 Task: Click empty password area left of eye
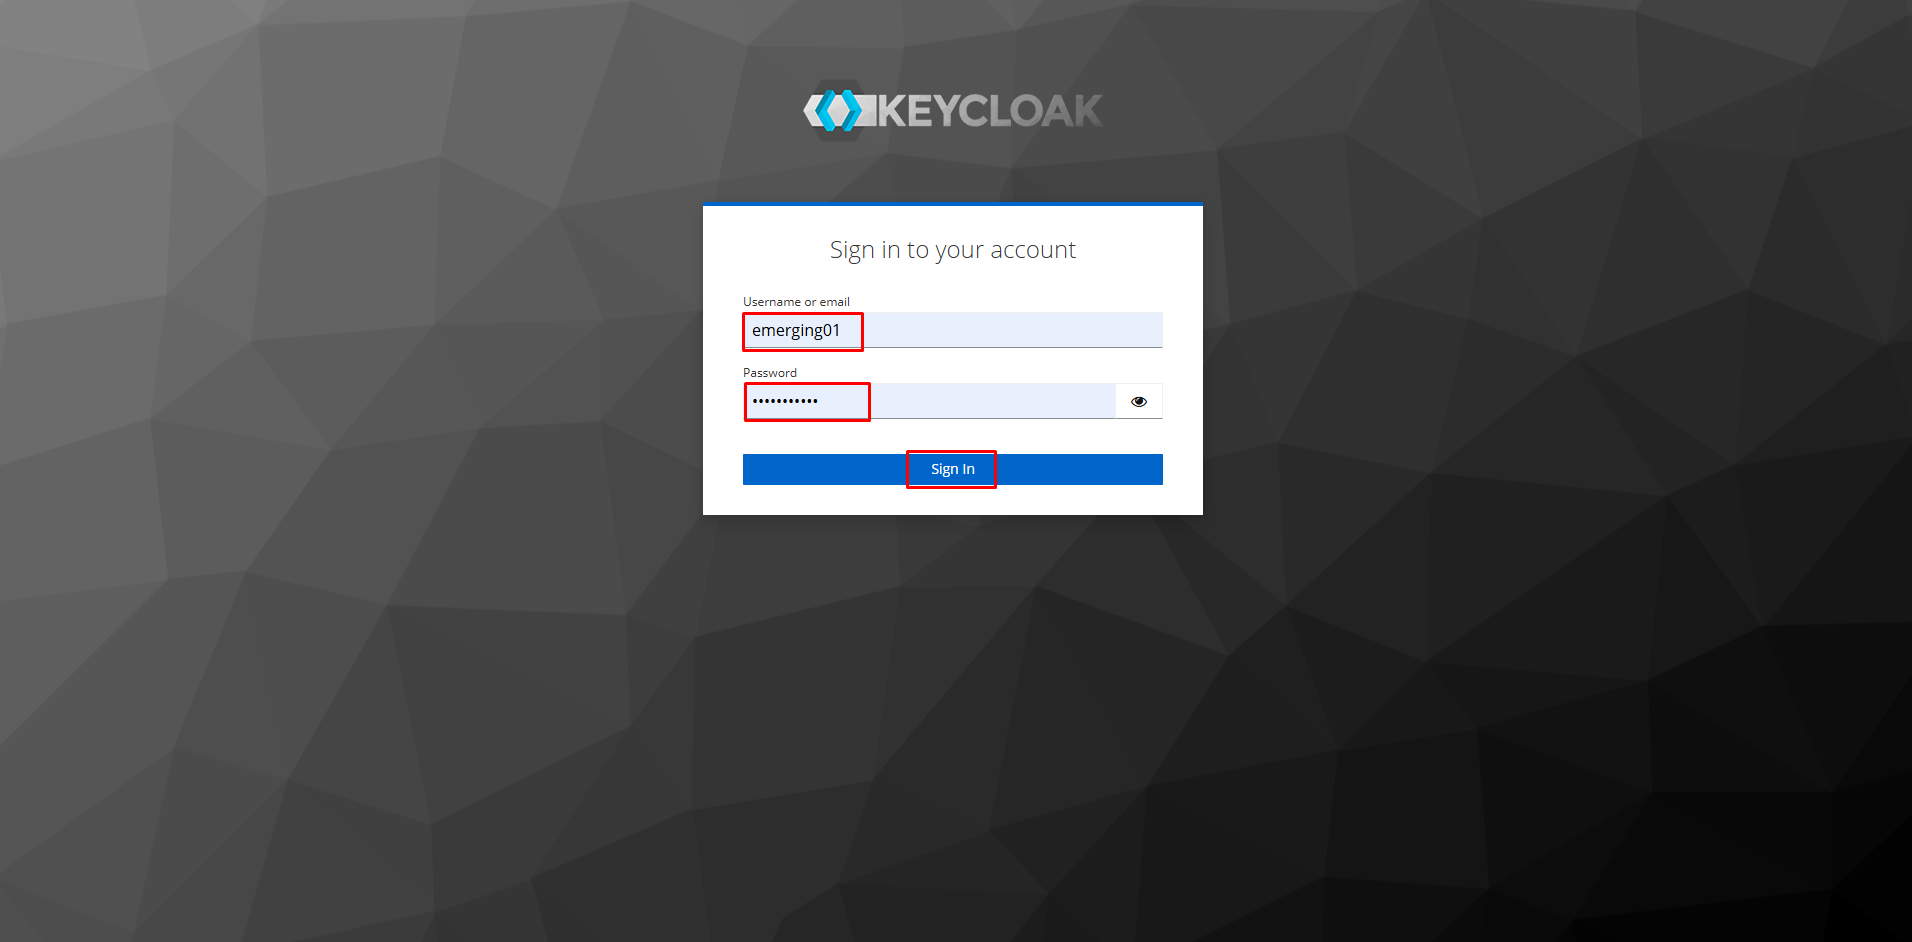click(992, 401)
